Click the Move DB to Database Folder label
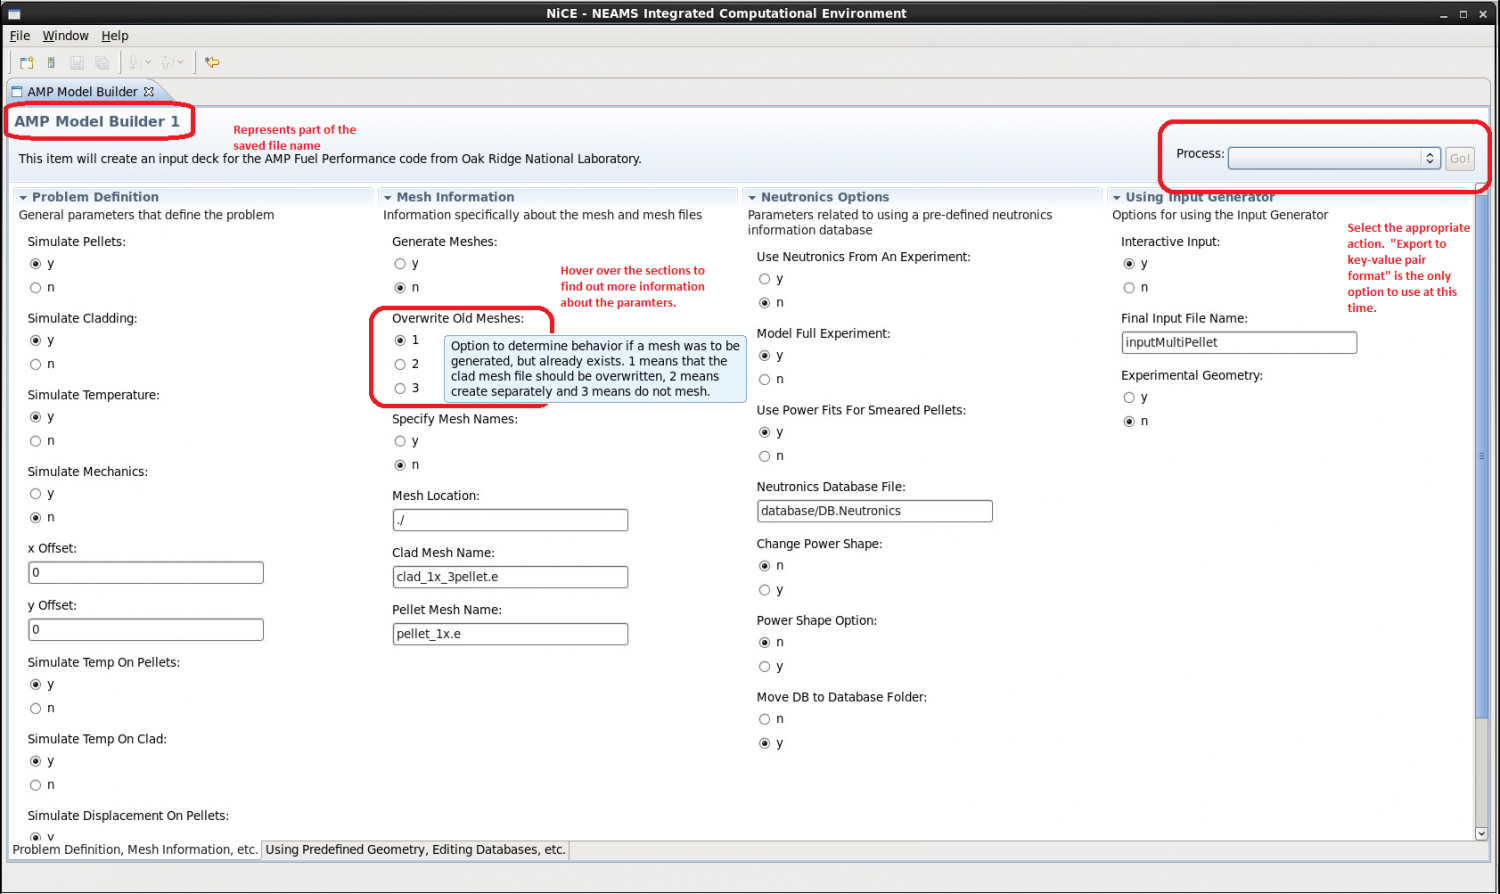This screenshot has width=1500, height=894. click(842, 698)
